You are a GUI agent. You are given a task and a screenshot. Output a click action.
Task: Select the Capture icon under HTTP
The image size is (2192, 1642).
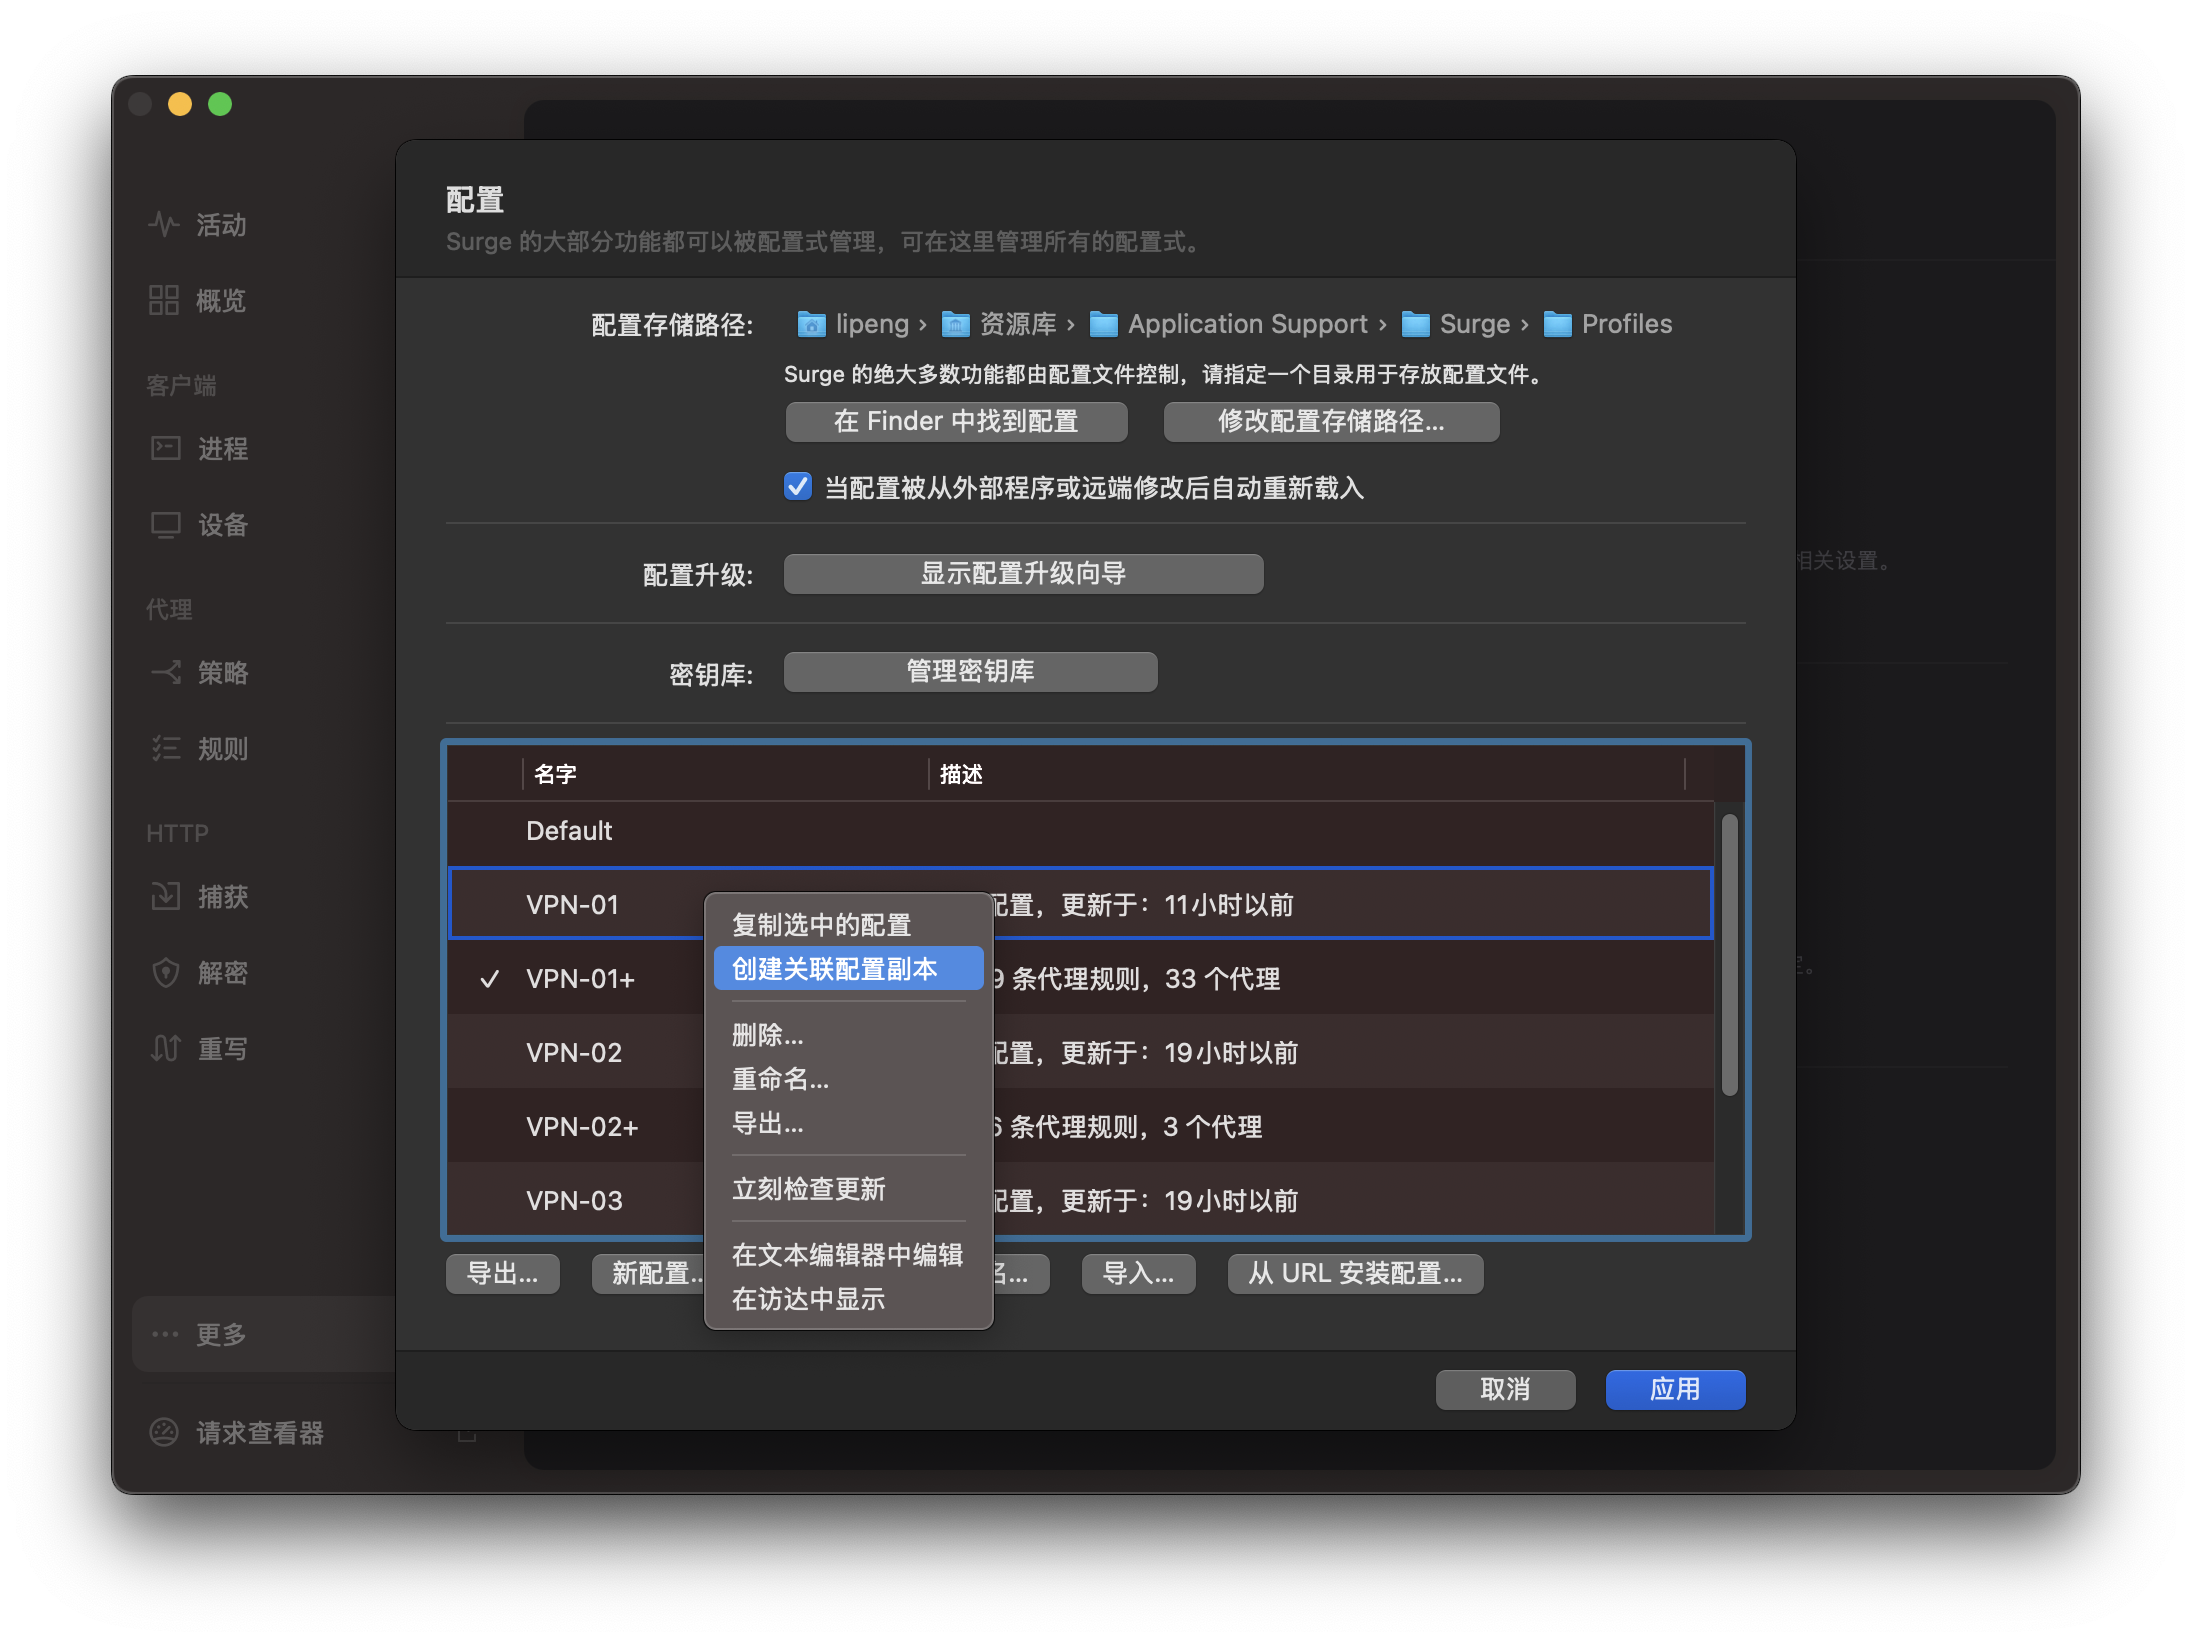click(x=165, y=896)
